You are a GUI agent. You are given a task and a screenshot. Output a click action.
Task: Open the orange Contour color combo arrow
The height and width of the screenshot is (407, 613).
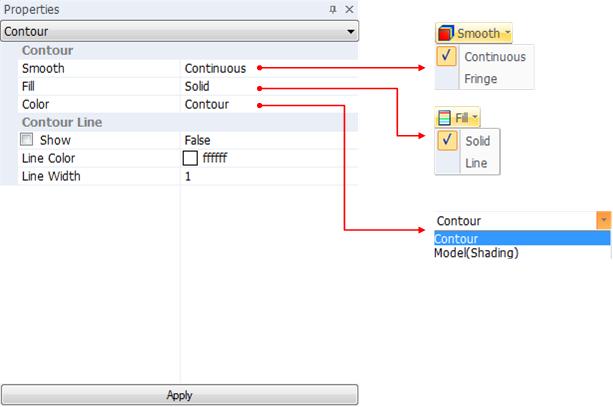[x=603, y=220]
